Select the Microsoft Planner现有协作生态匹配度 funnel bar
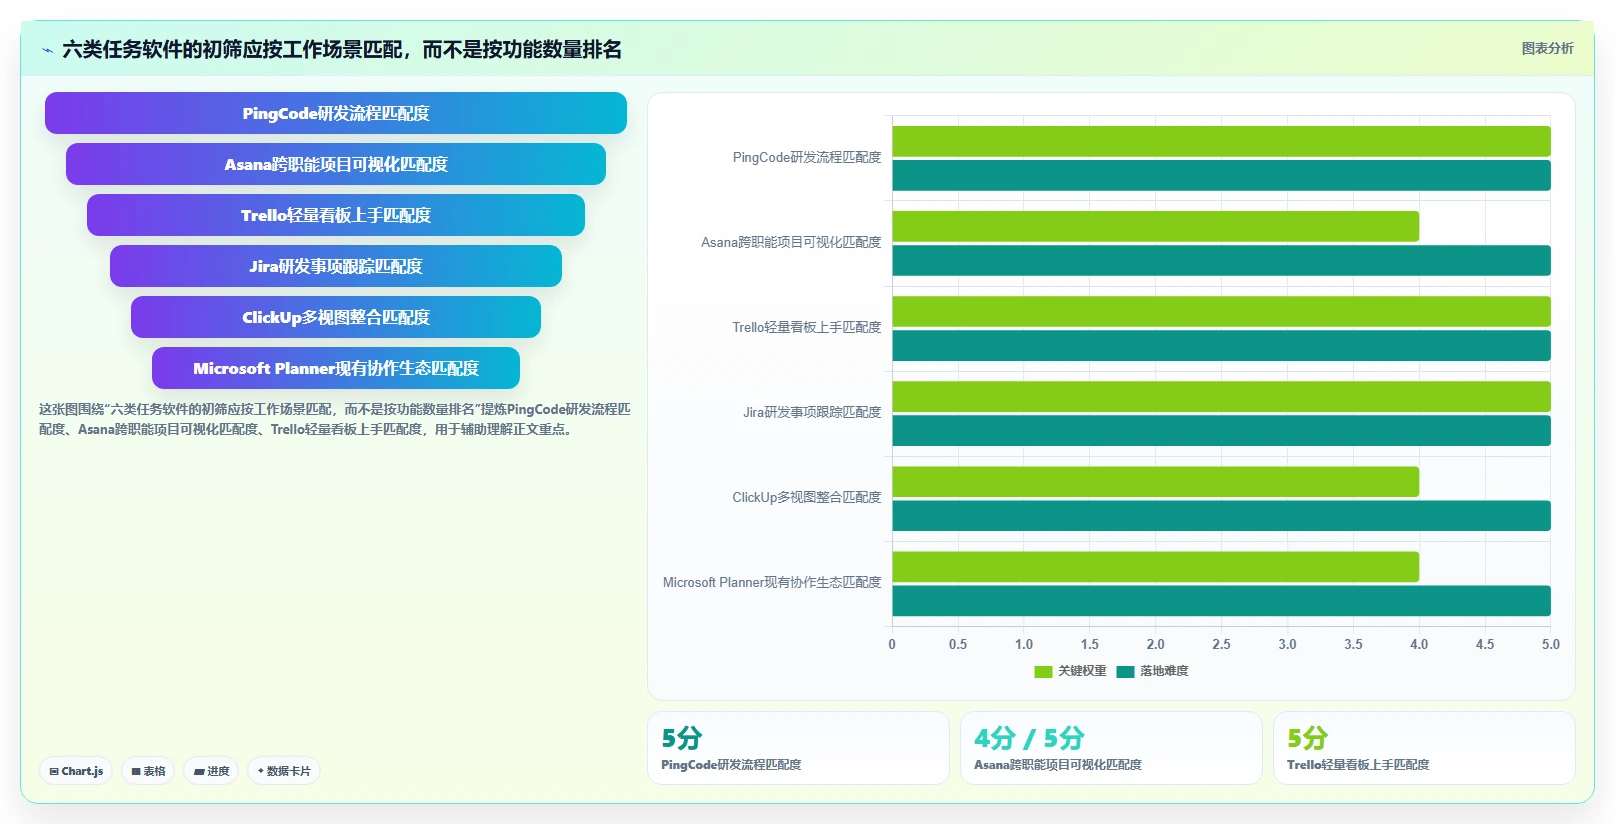The width and height of the screenshot is (1615, 824). point(336,368)
